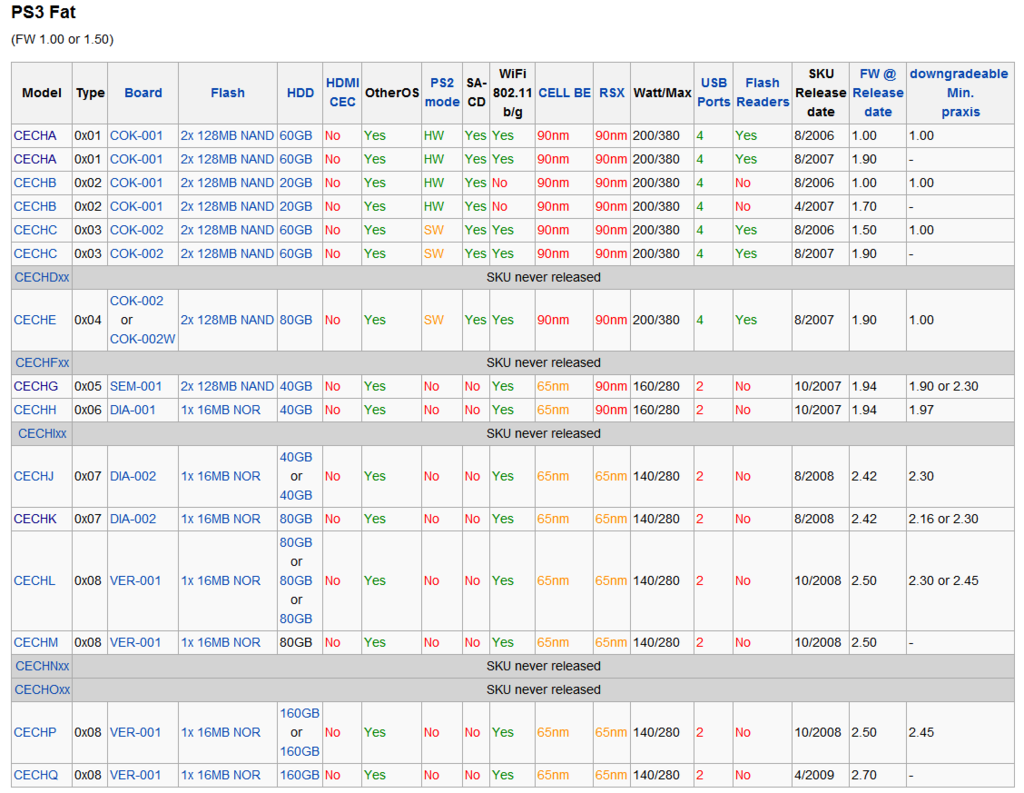This screenshot has height=793, width=1024.
Task: Open the downgradeable Min. praxis header link
Action: click(x=960, y=93)
